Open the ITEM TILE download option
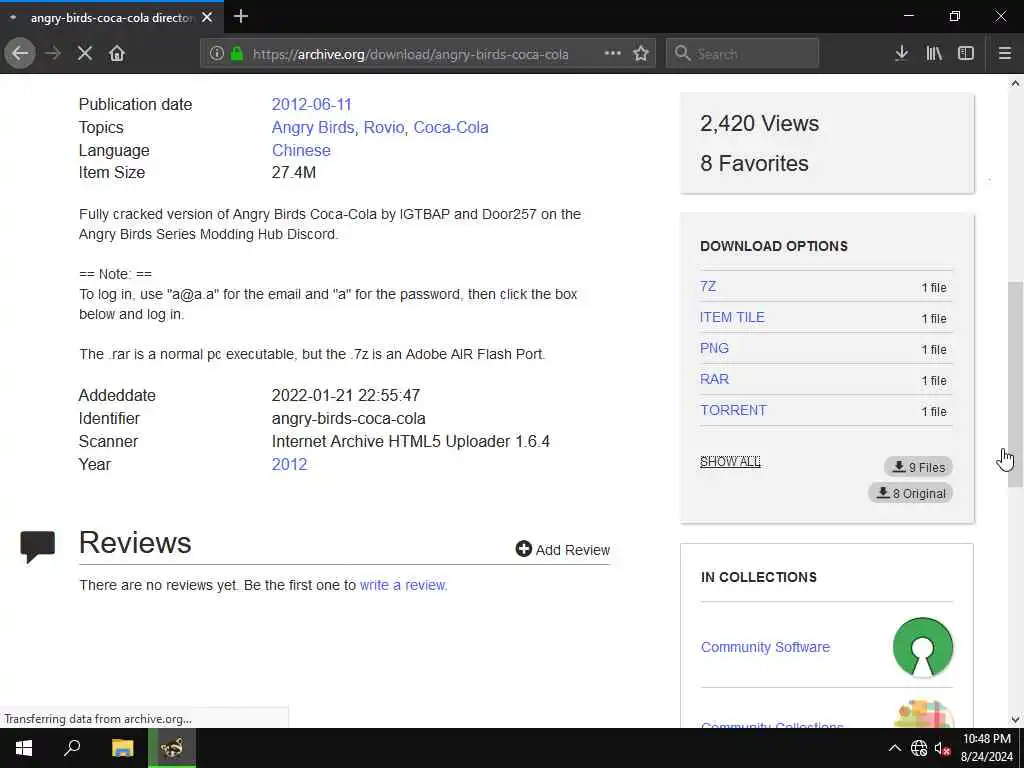1024x768 pixels. click(732, 317)
